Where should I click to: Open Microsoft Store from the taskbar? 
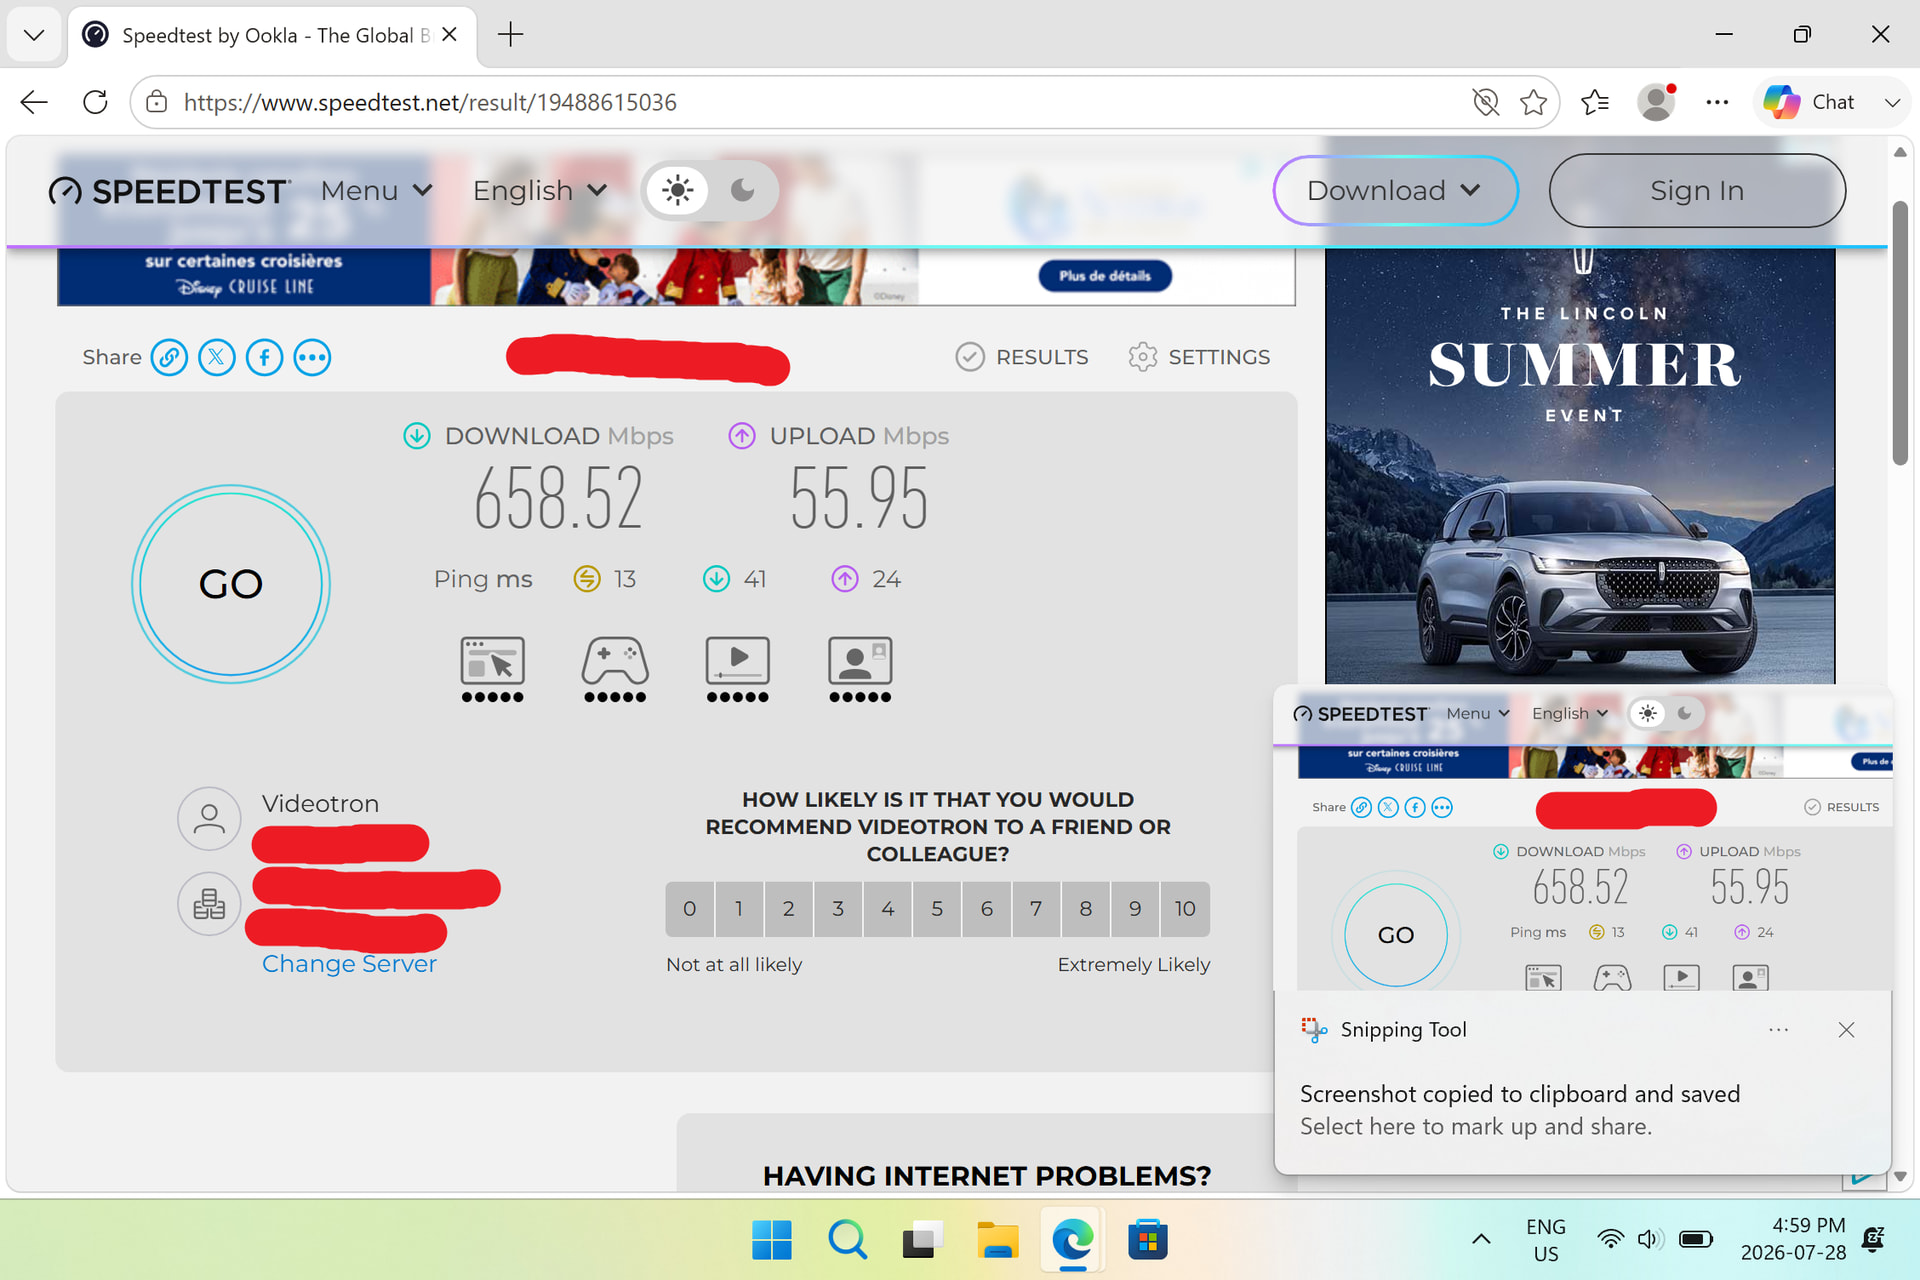[x=1148, y=1240]
